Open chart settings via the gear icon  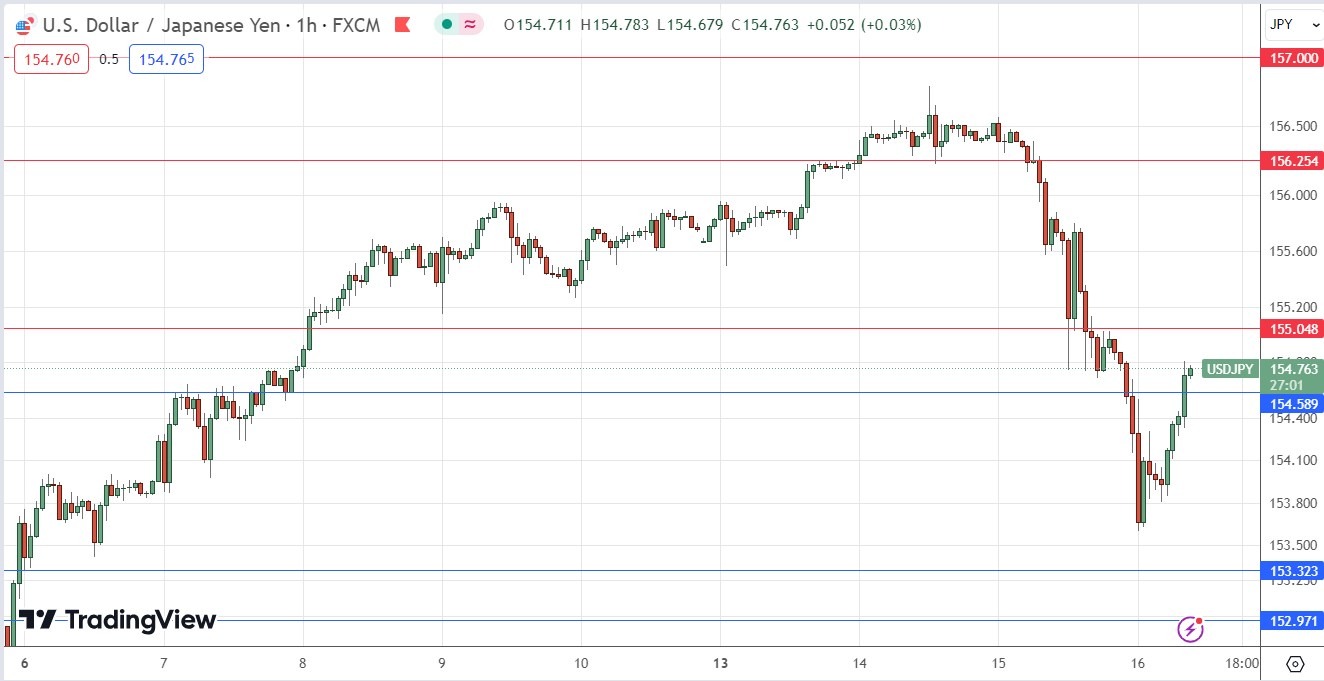pyautogui.click(x=1294, y=663)
